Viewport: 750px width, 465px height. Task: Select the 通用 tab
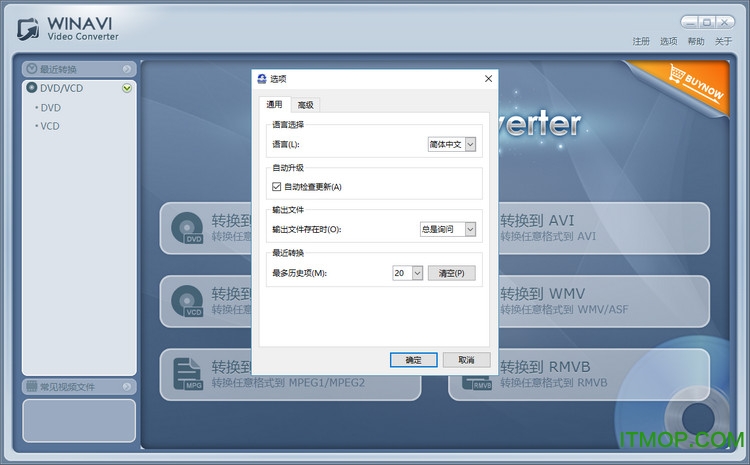click(274, 105)
